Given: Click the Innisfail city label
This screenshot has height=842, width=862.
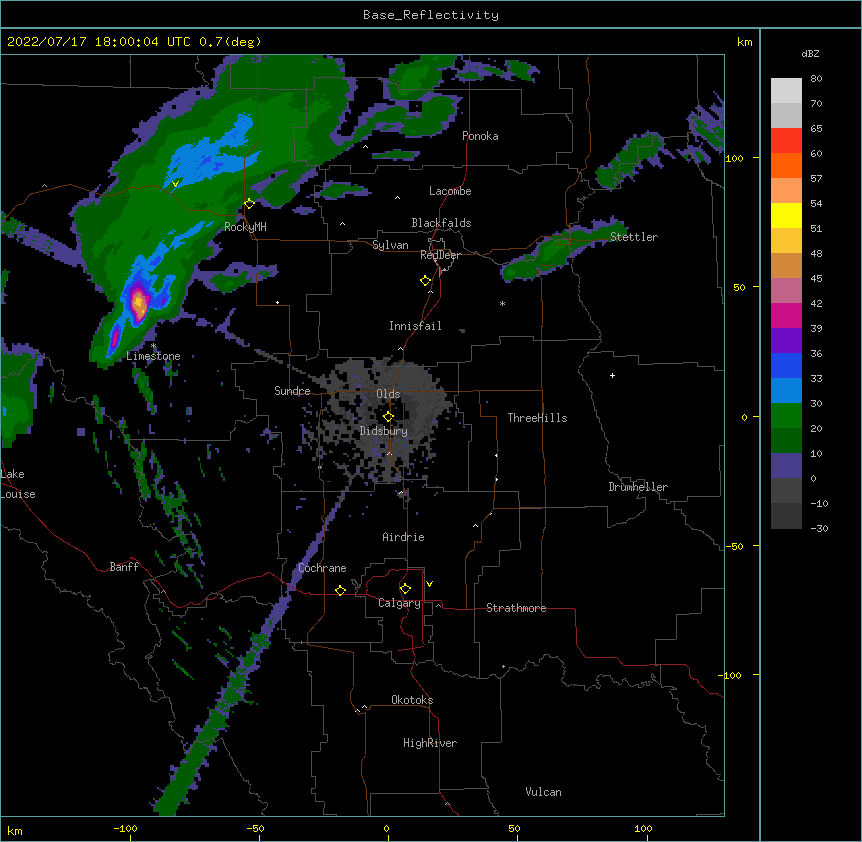Looking at the screenshot, I should point(415,326).
